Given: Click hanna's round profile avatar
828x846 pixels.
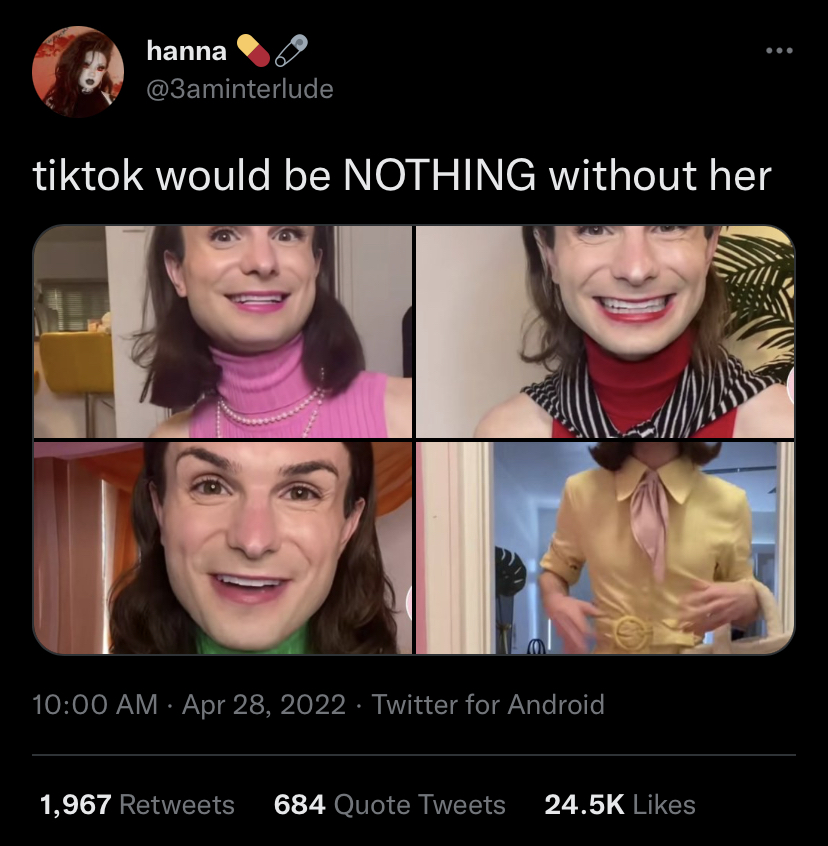Looking at the screenshot, I should tap(78, 71).
